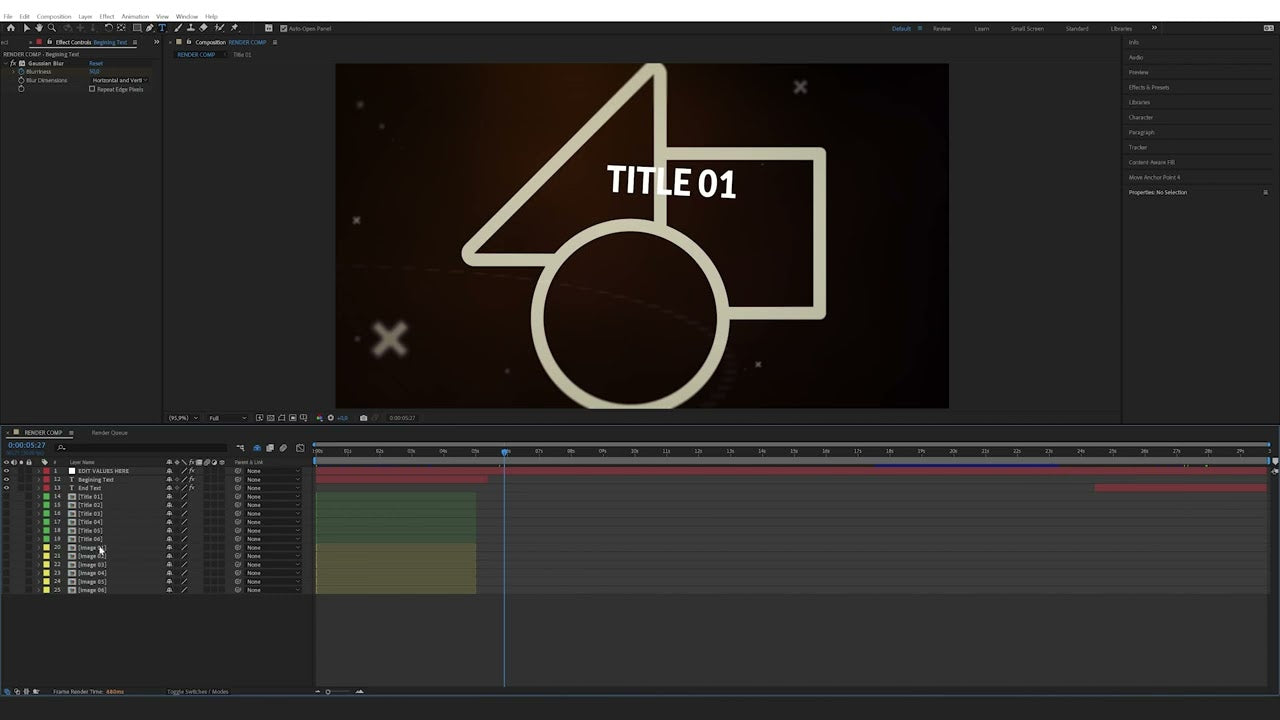Reset the Gaussian Blur effect
The image size is (1280, 720).
[x=96, y=63]
